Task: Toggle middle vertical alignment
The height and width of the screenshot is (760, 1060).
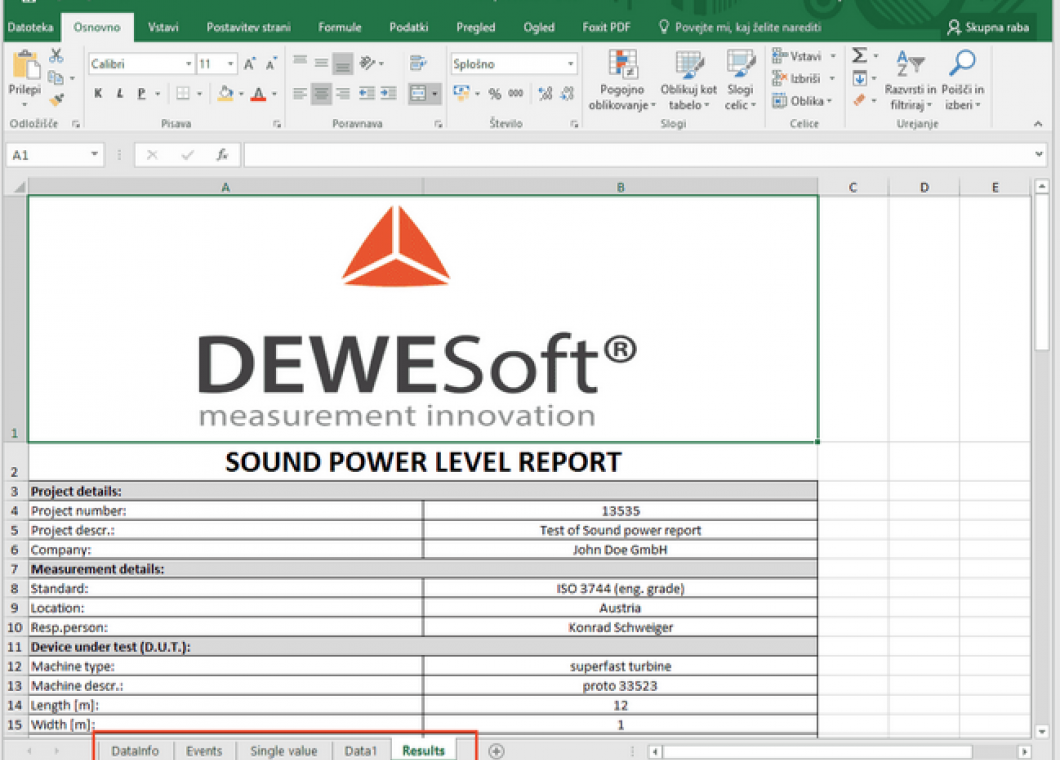Action: [322, 63]
